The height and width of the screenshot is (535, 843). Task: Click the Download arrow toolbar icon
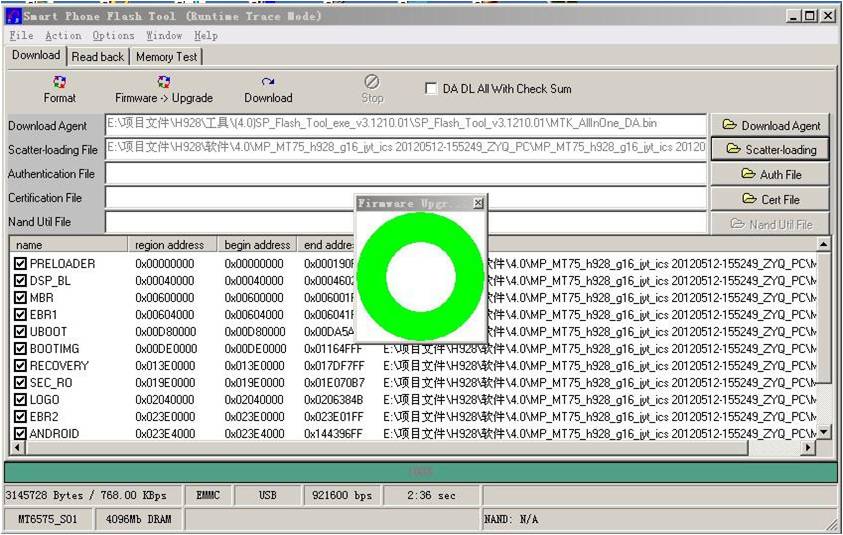[268, 82]
